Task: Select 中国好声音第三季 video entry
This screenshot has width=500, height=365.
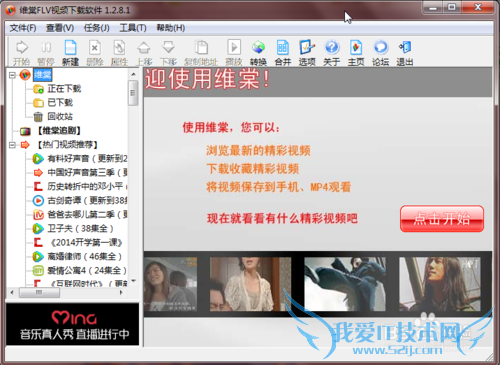Action: (x=87, y=173)
